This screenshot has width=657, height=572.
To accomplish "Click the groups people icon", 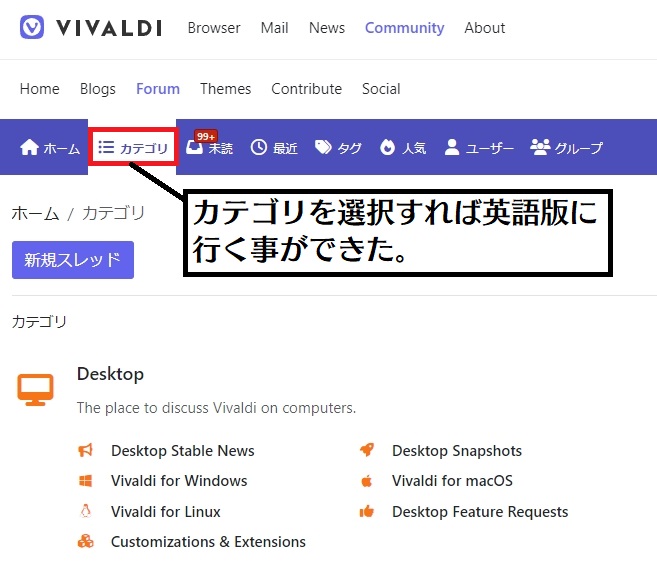I will click(x=540, y=147).
